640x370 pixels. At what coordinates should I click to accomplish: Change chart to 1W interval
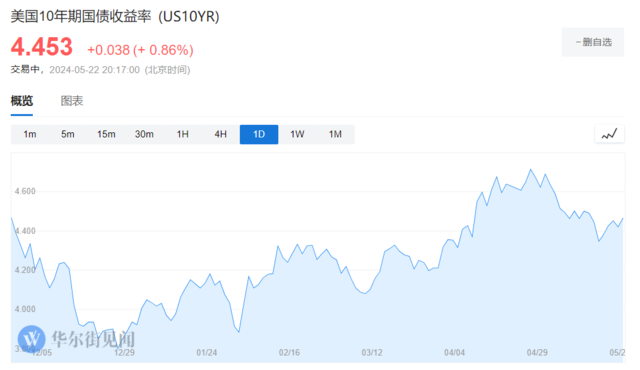click(x=297, y=134)
